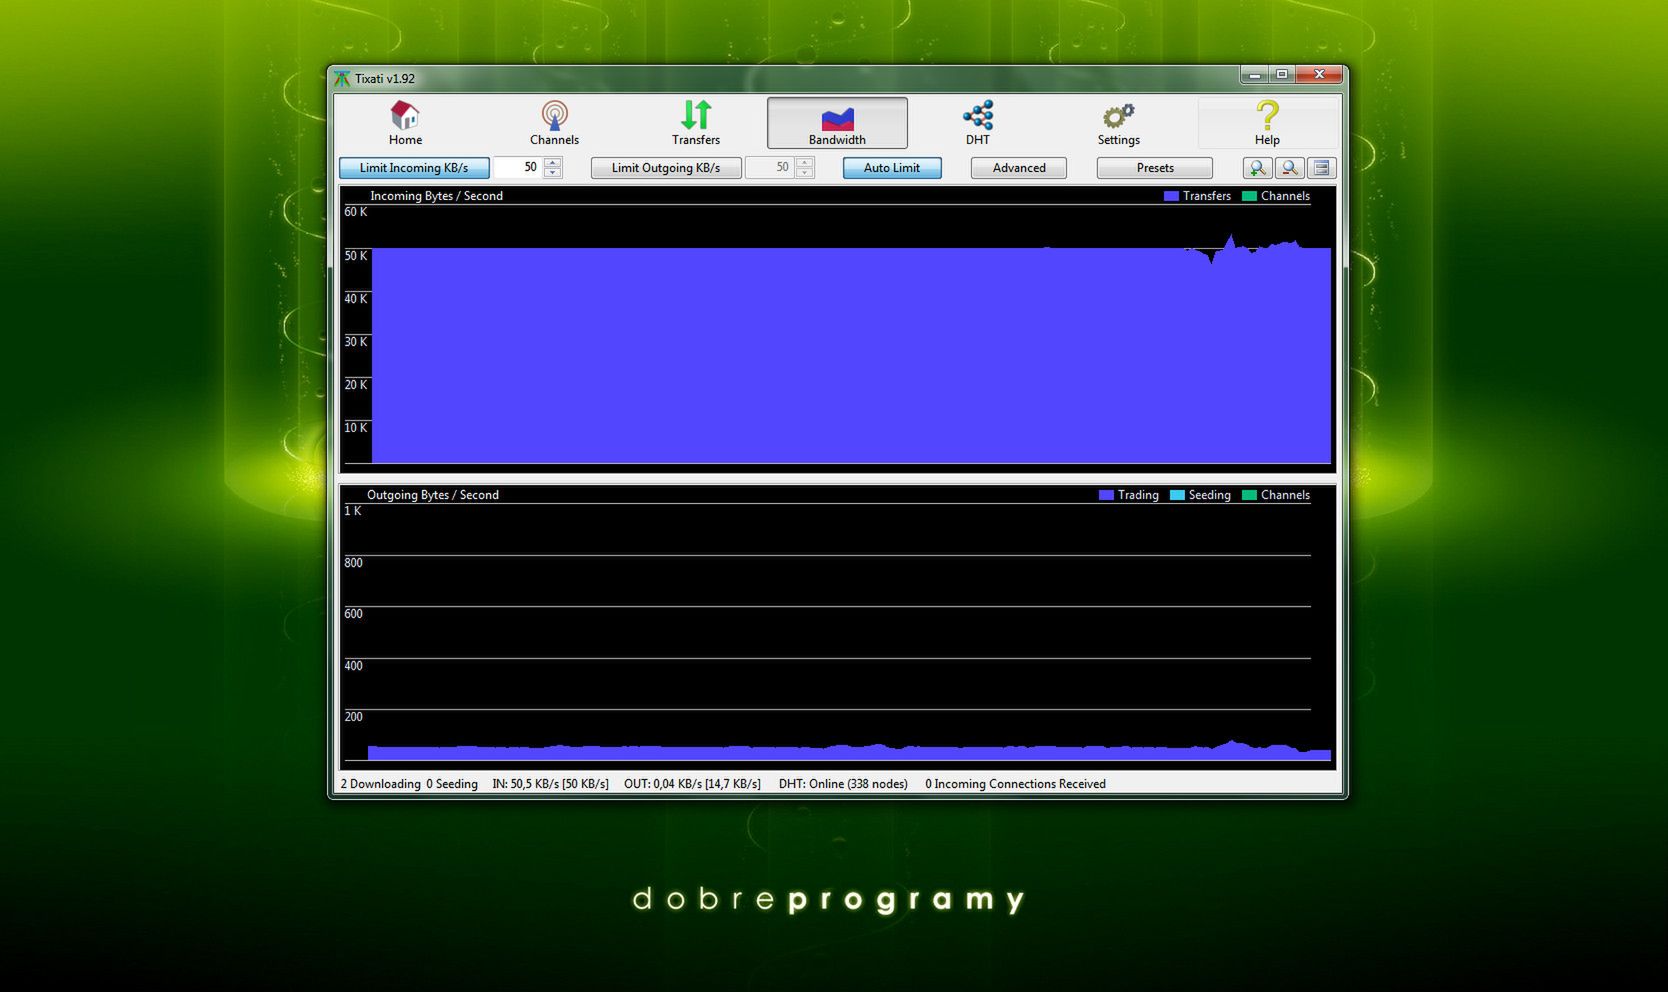
Task: Minimize the Tixati window
Action: click(x=1255, y=74)
